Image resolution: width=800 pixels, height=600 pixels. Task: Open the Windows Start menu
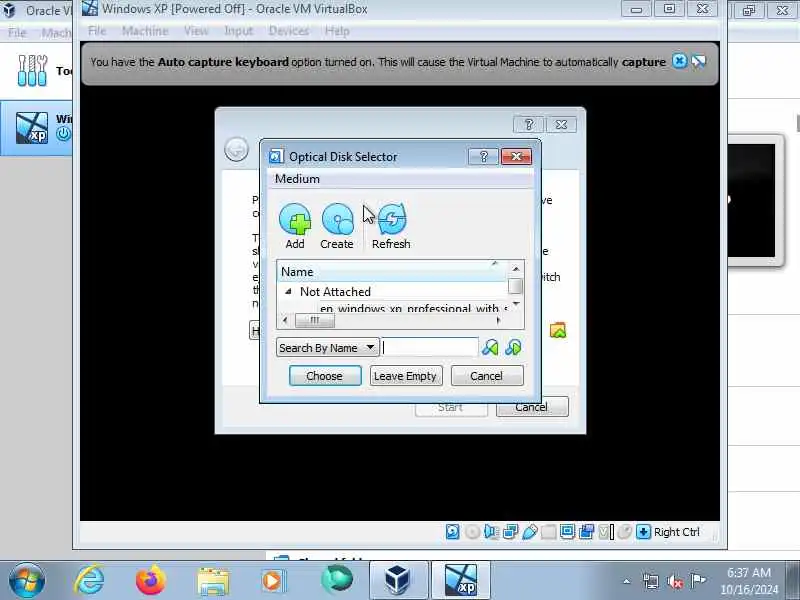coord(27,580)
